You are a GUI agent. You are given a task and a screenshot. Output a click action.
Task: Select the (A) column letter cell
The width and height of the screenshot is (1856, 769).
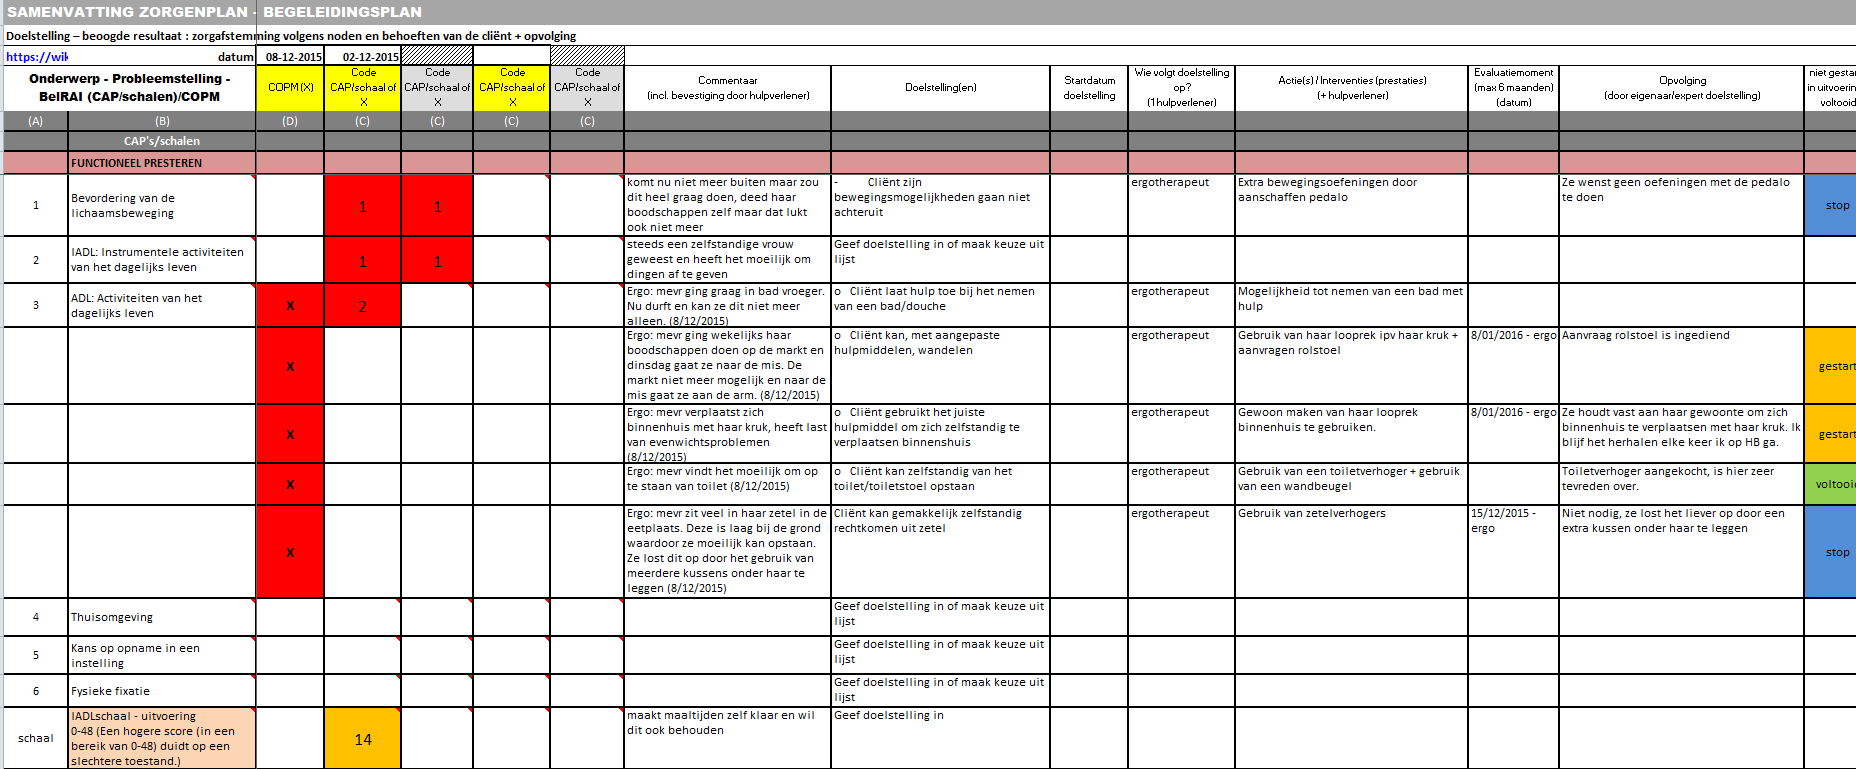pyautogui.click(x=36, y=121)
